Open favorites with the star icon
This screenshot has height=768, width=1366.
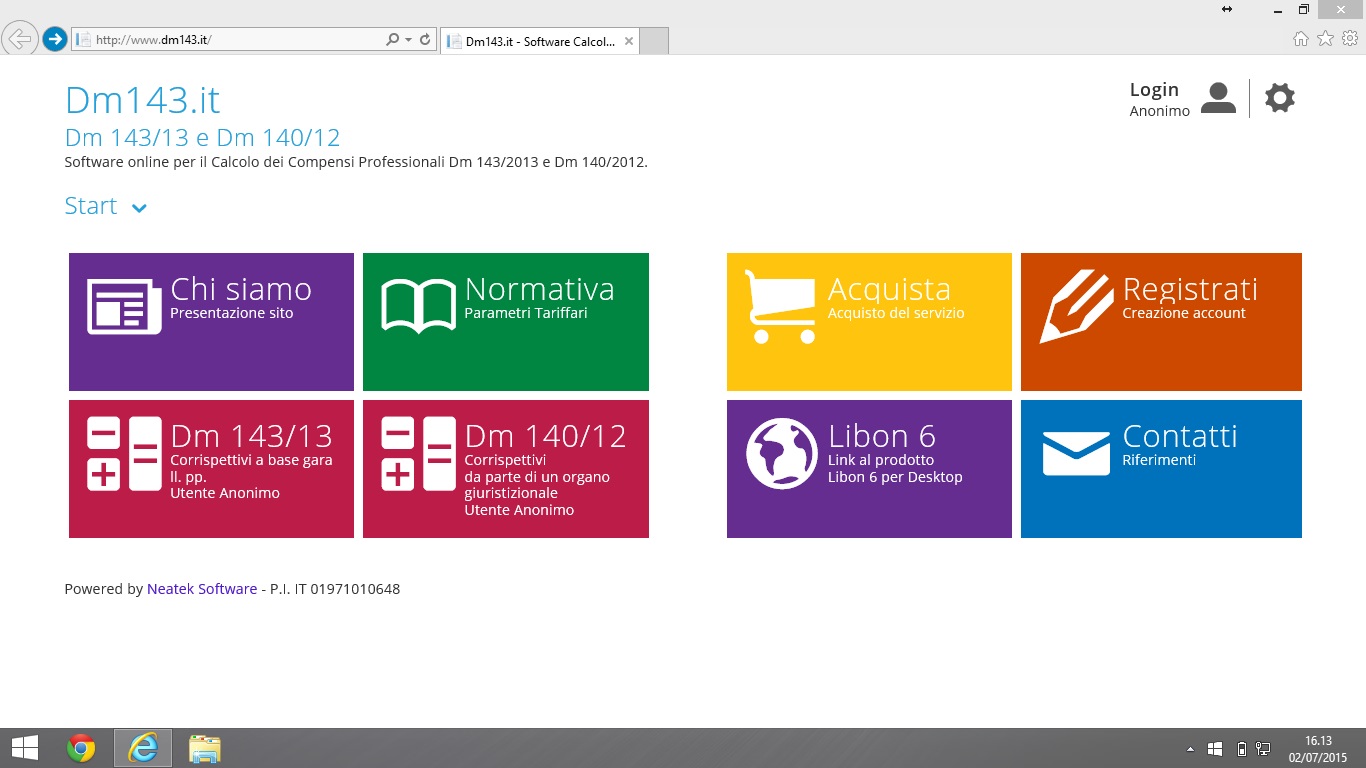click(x=1325, y=39)
